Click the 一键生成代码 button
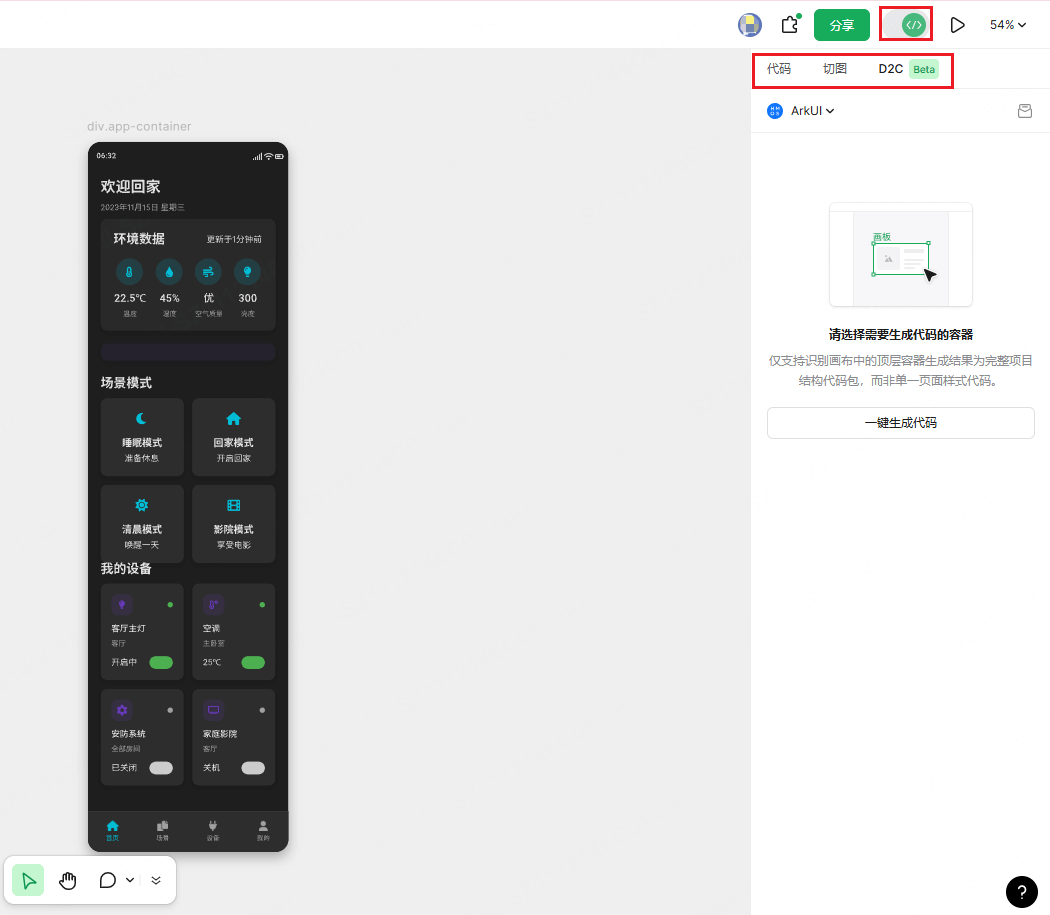 [x=900, y=423]
